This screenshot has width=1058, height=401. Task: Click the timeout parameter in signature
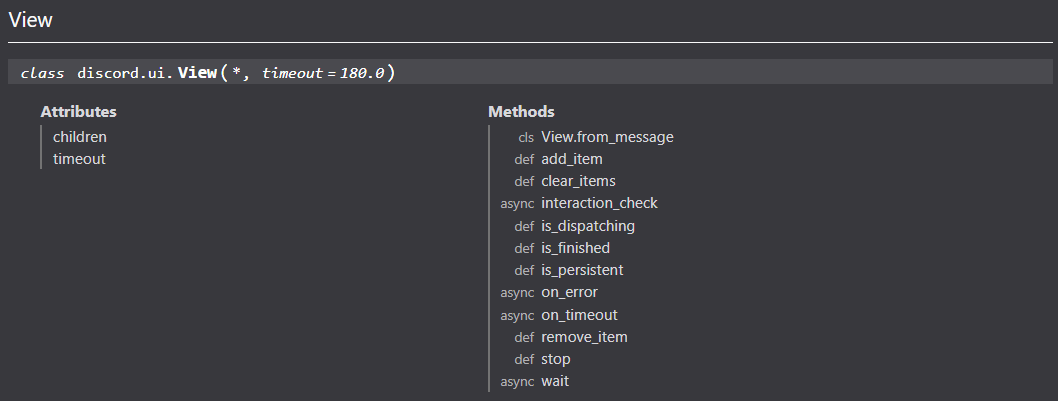pyautogui.click(x=292, y=73)
